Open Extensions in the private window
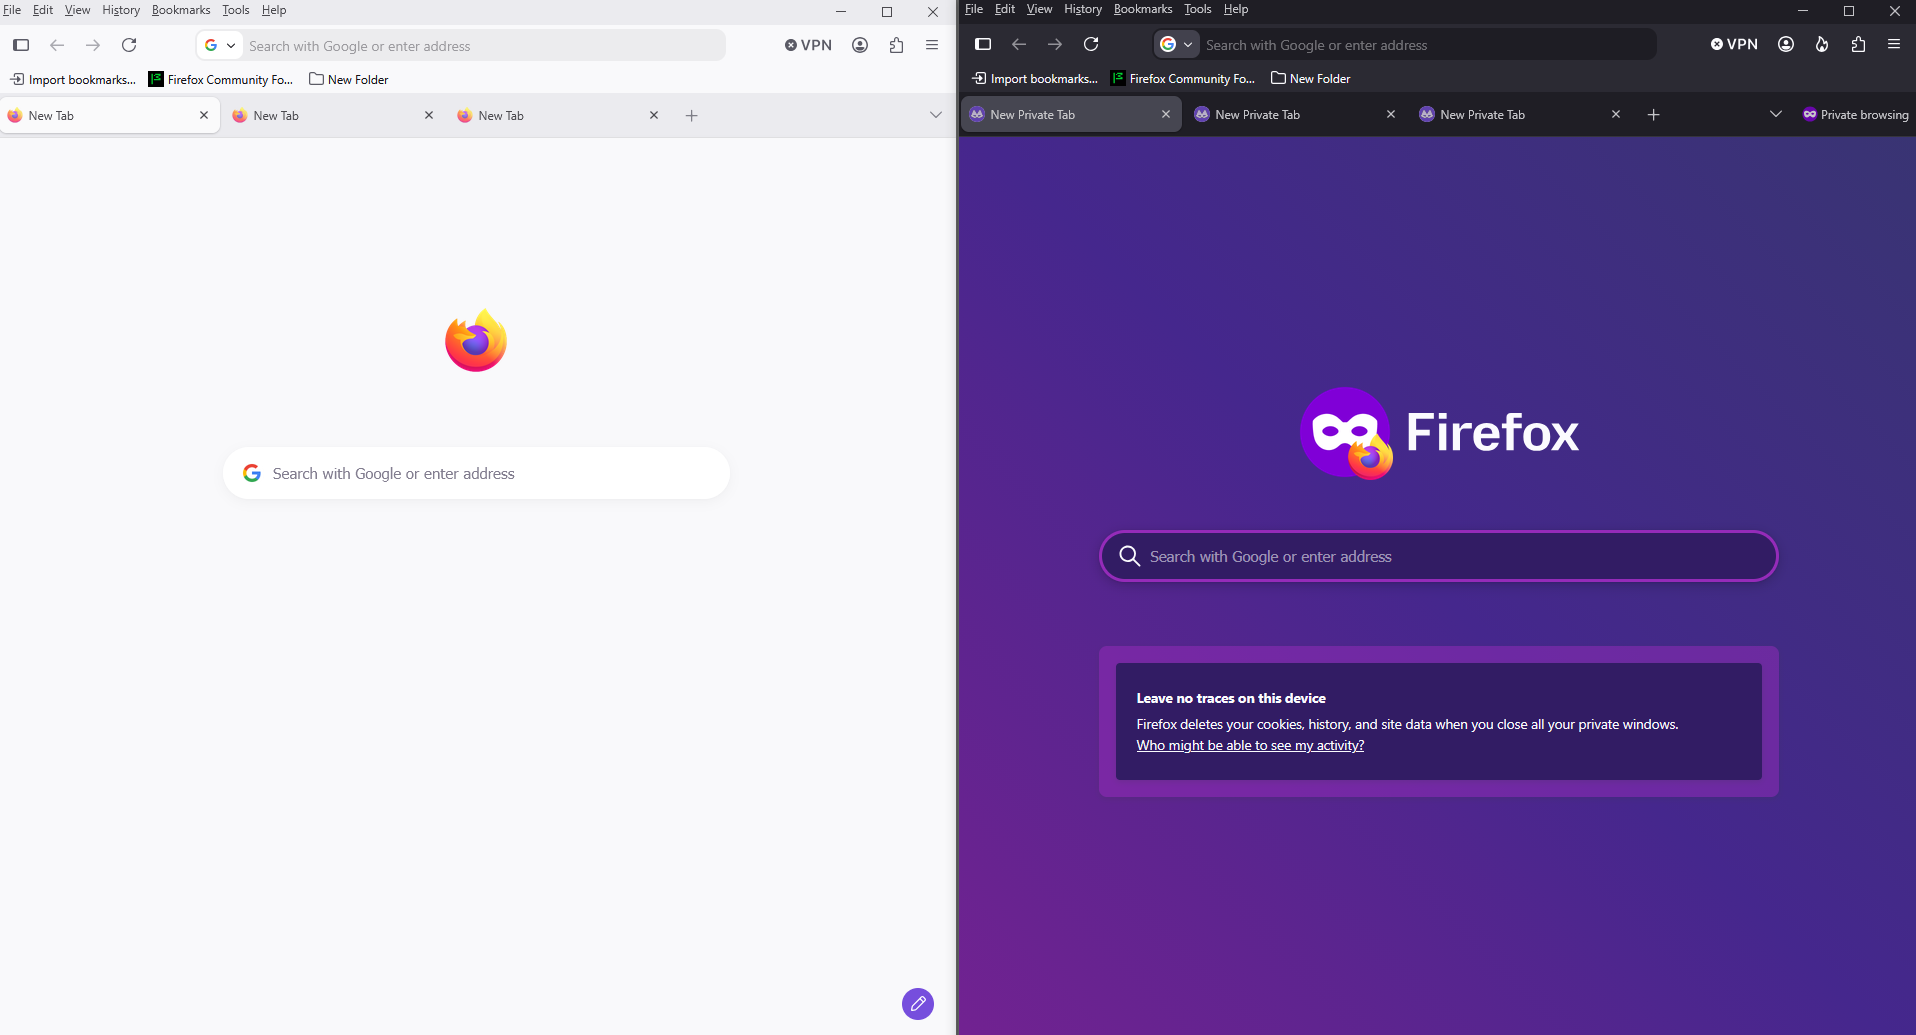1916x1035 pixels. click(1858, 44)
